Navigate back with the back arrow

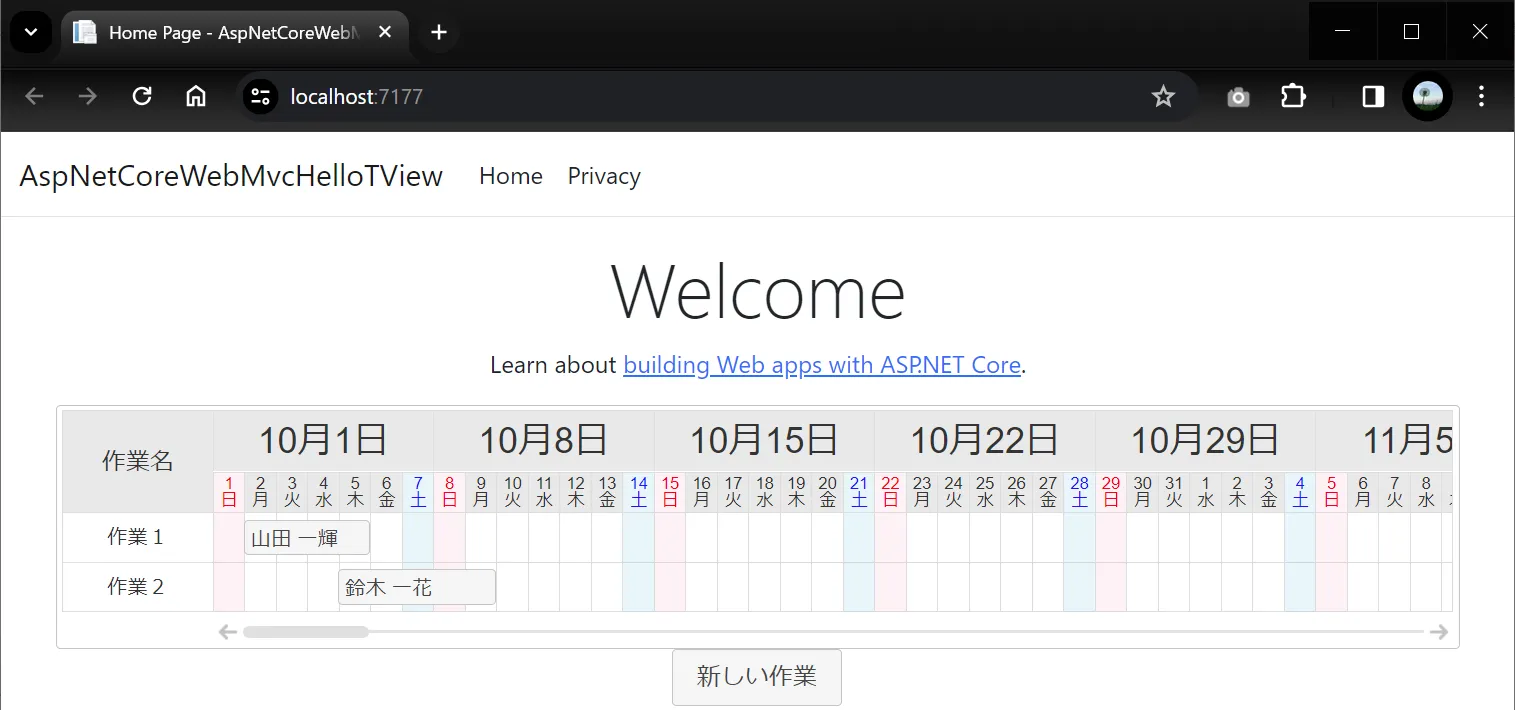(34, 96)
